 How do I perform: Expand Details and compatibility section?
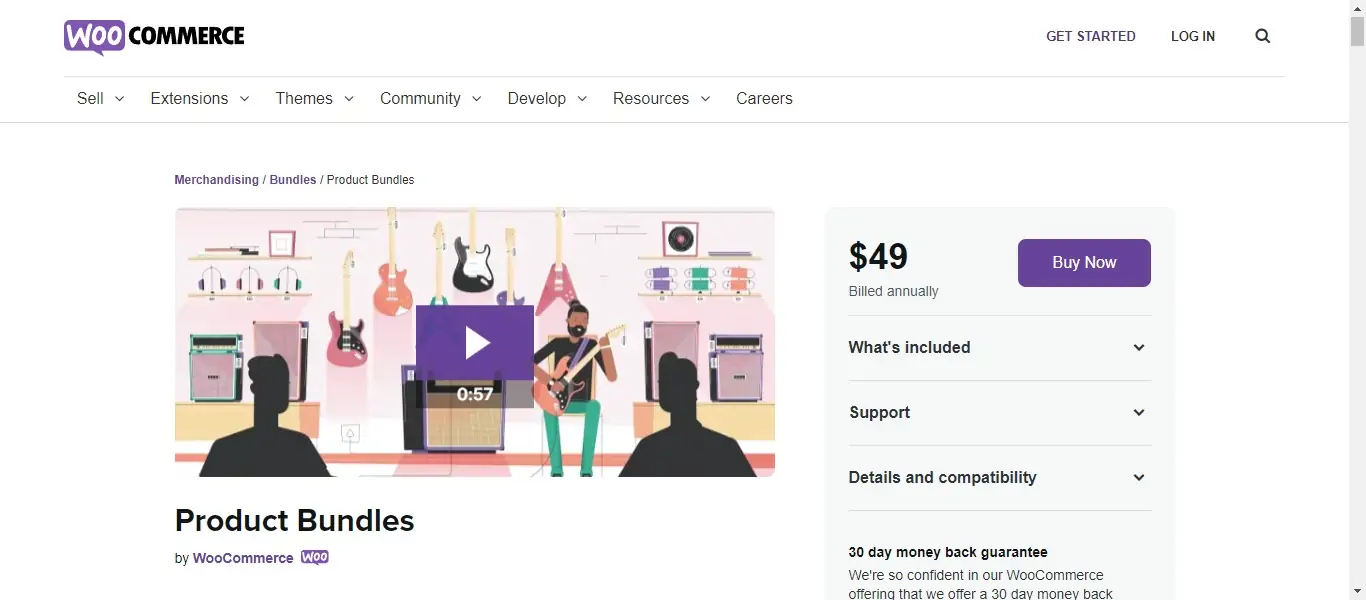(x=1000, y=478)
